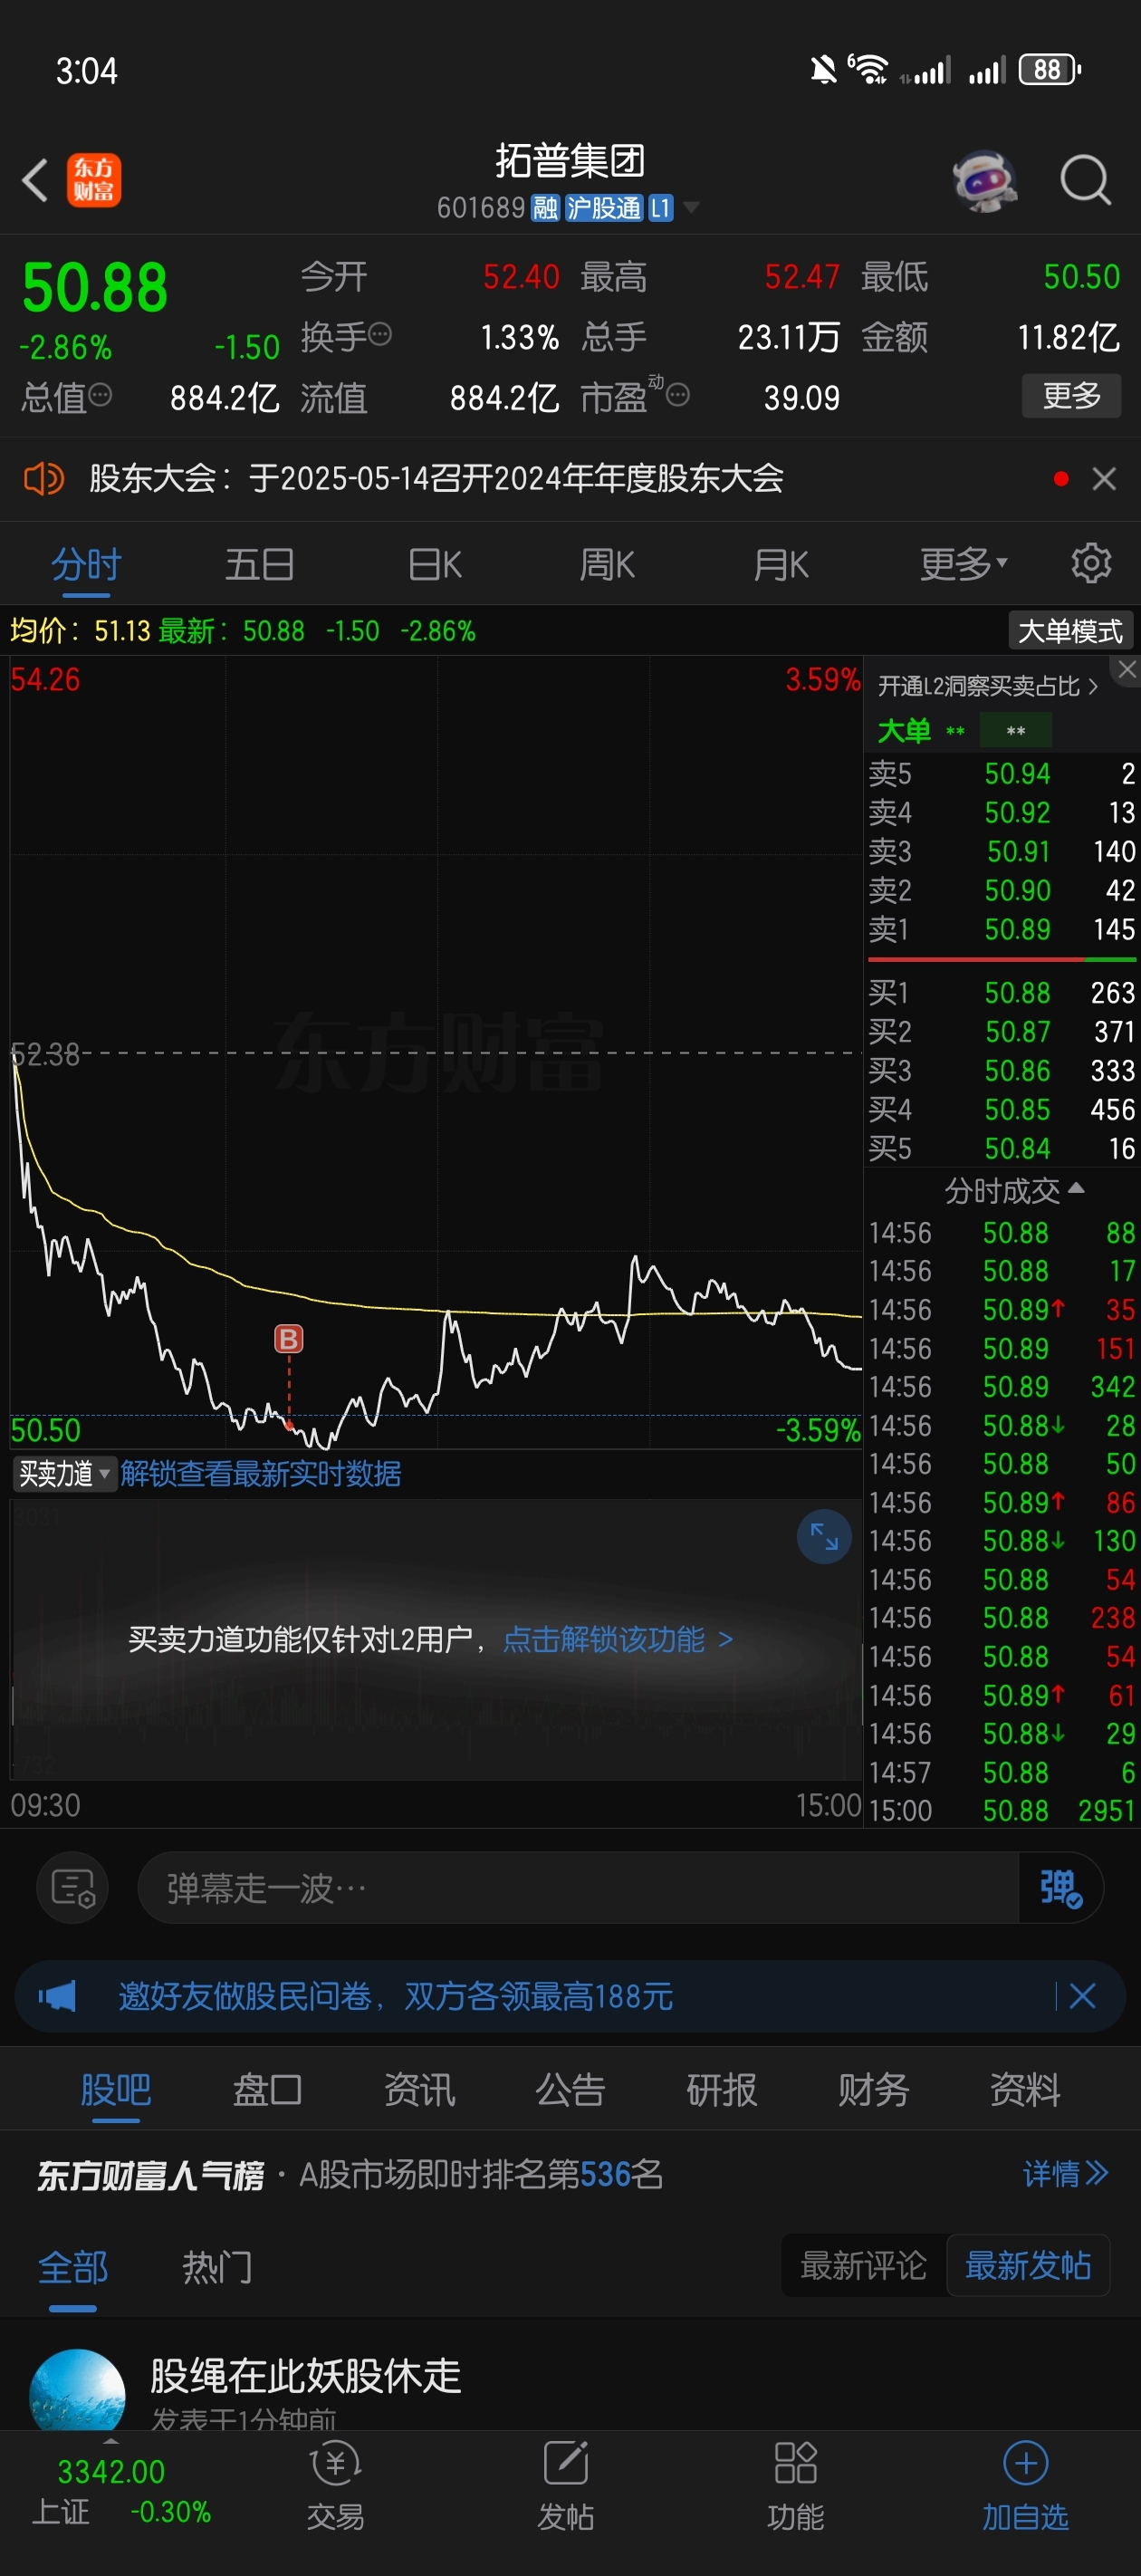Tap the 买1 50.88 order row
This screenshot has width=1141, height=2576.
pyautogui.click(x=1002, y=992)
